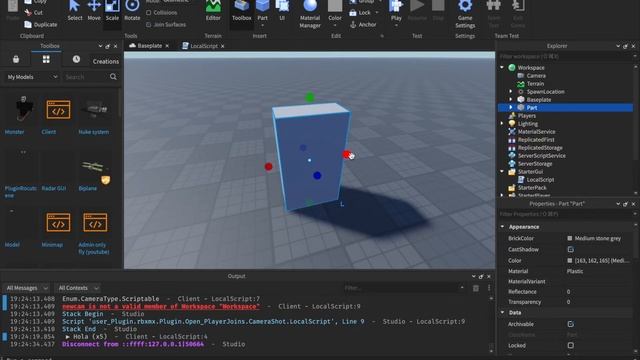Toggle the Archivable property checkbox
Image resolution: width=640 pixels, height=360 pixels.
coord(571,324)
